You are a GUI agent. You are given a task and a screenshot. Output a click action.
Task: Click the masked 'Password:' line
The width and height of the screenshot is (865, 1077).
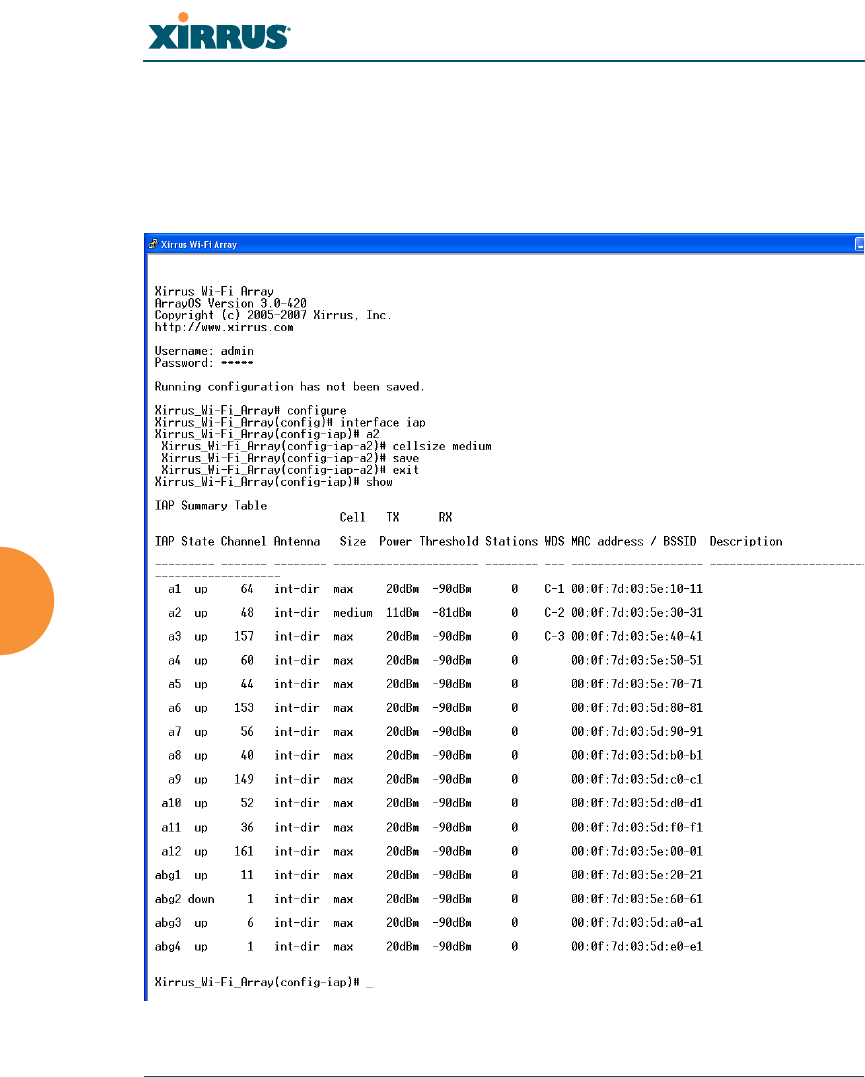[204, 363]
